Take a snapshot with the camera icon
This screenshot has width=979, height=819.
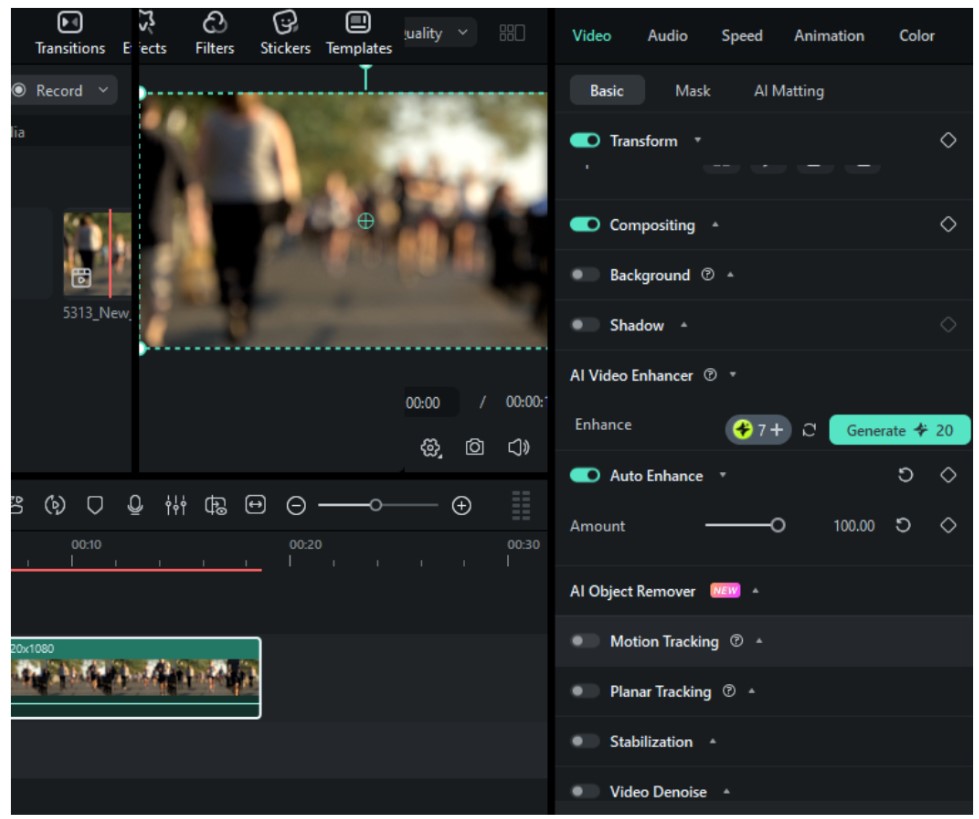click(x=475, y=447)
